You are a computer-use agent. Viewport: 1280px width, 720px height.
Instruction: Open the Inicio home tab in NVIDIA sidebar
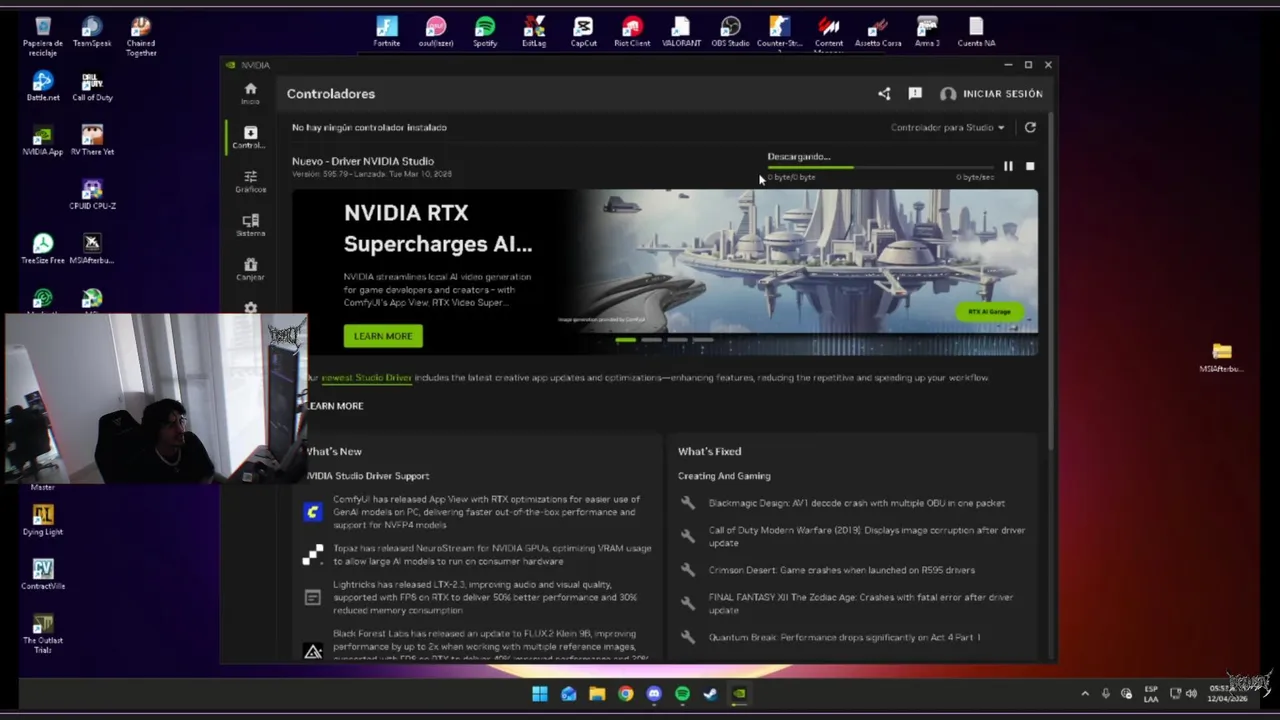coord(250,93)
